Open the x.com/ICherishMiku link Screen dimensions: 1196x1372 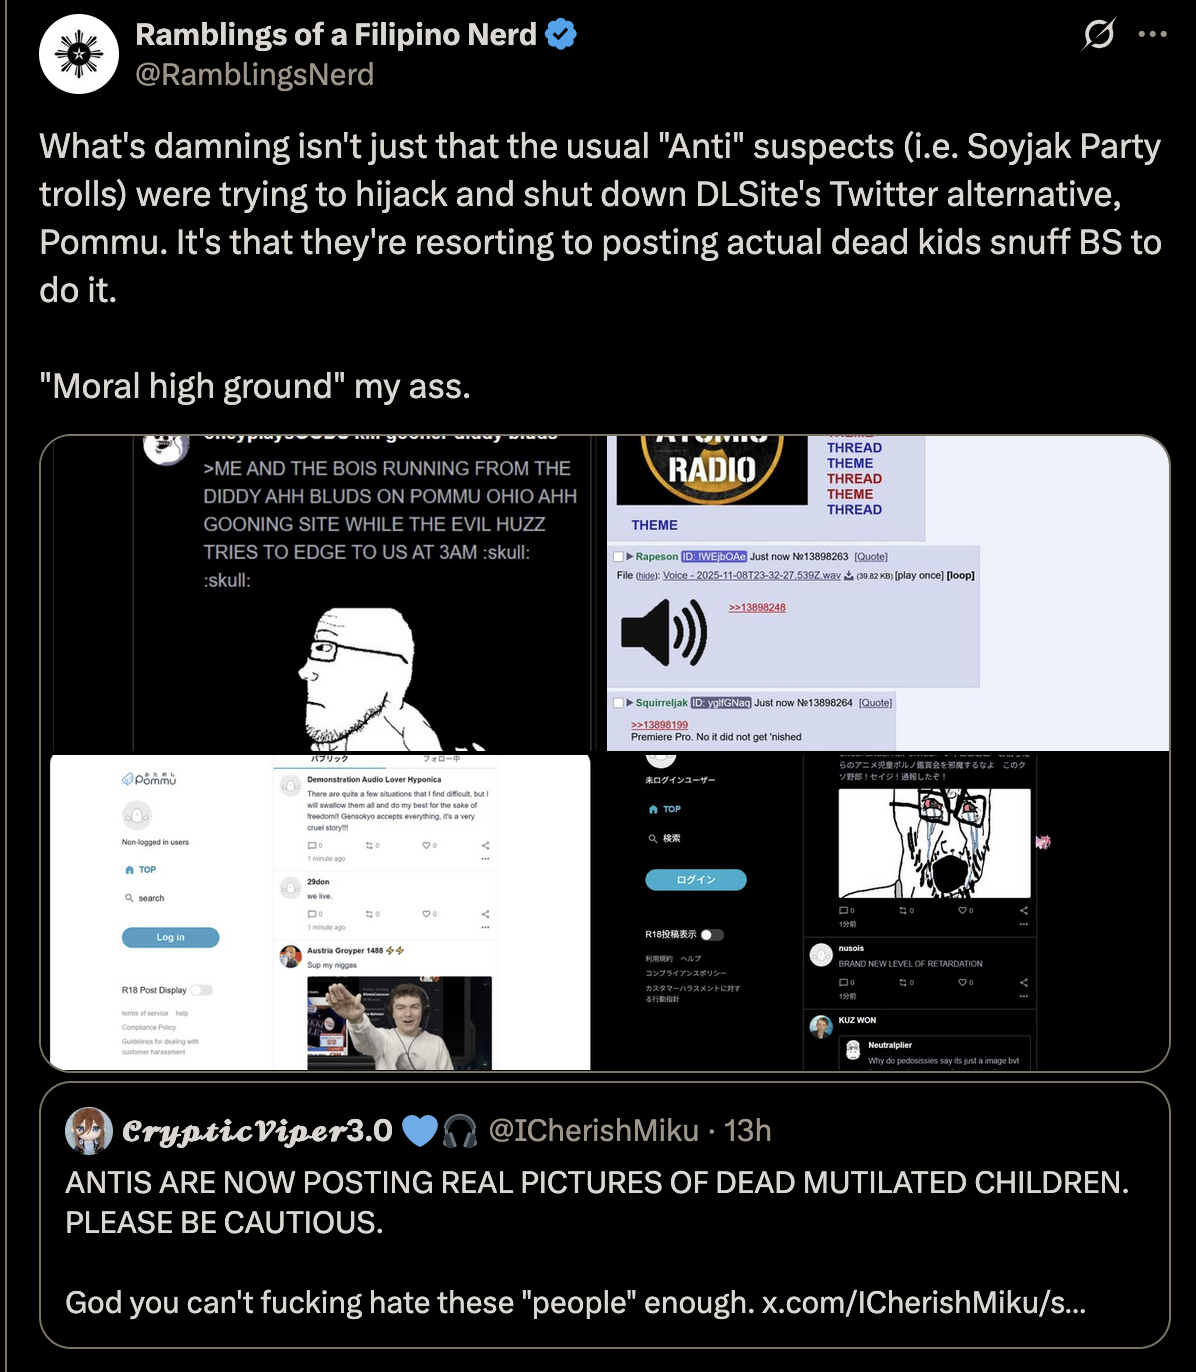click(924, 1302)
